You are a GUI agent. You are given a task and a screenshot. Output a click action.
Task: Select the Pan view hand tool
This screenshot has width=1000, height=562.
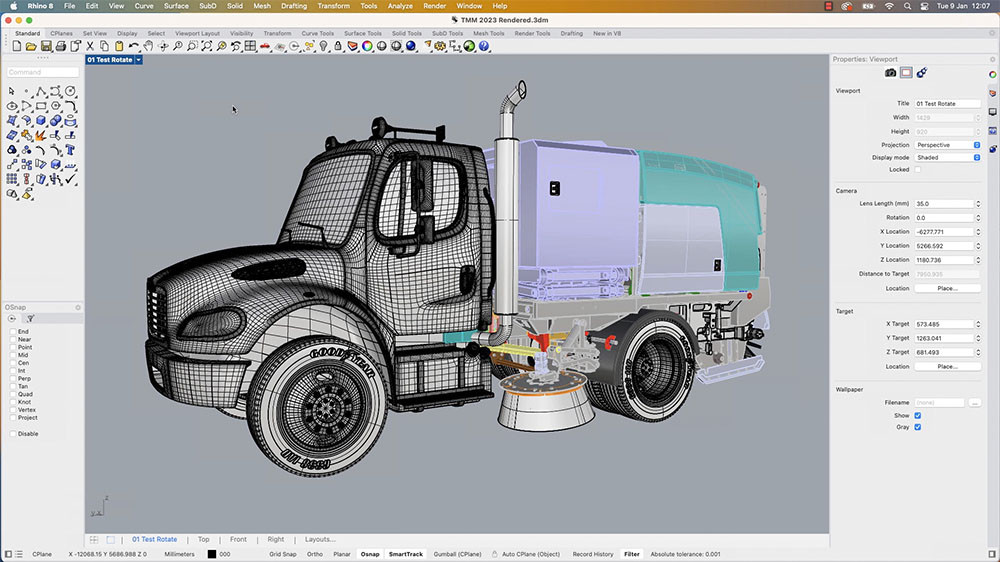point(147,46)
